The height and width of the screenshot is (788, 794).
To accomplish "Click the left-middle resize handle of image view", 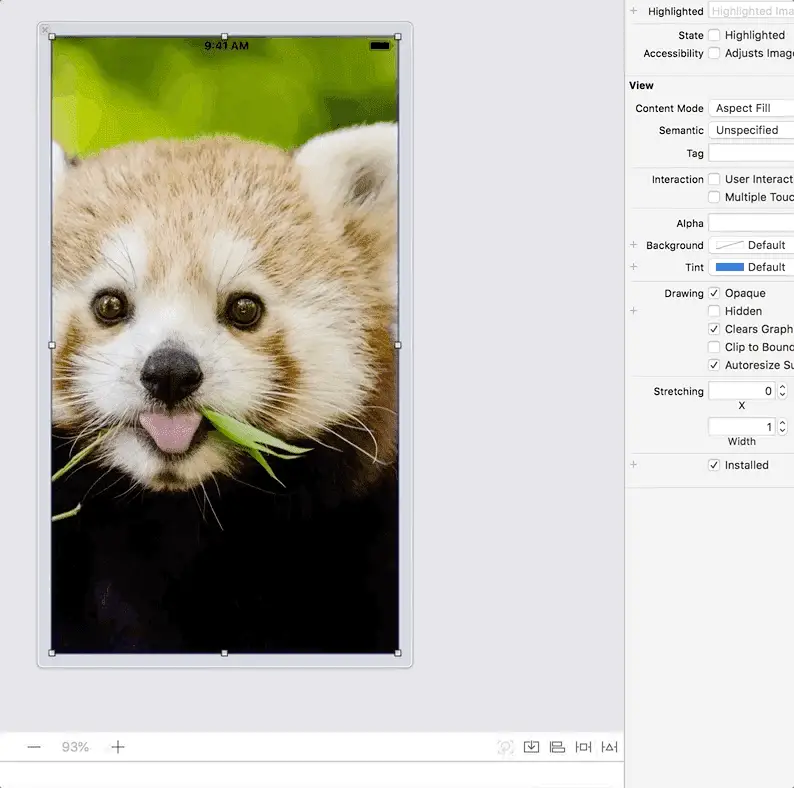I will pos(52,345).
